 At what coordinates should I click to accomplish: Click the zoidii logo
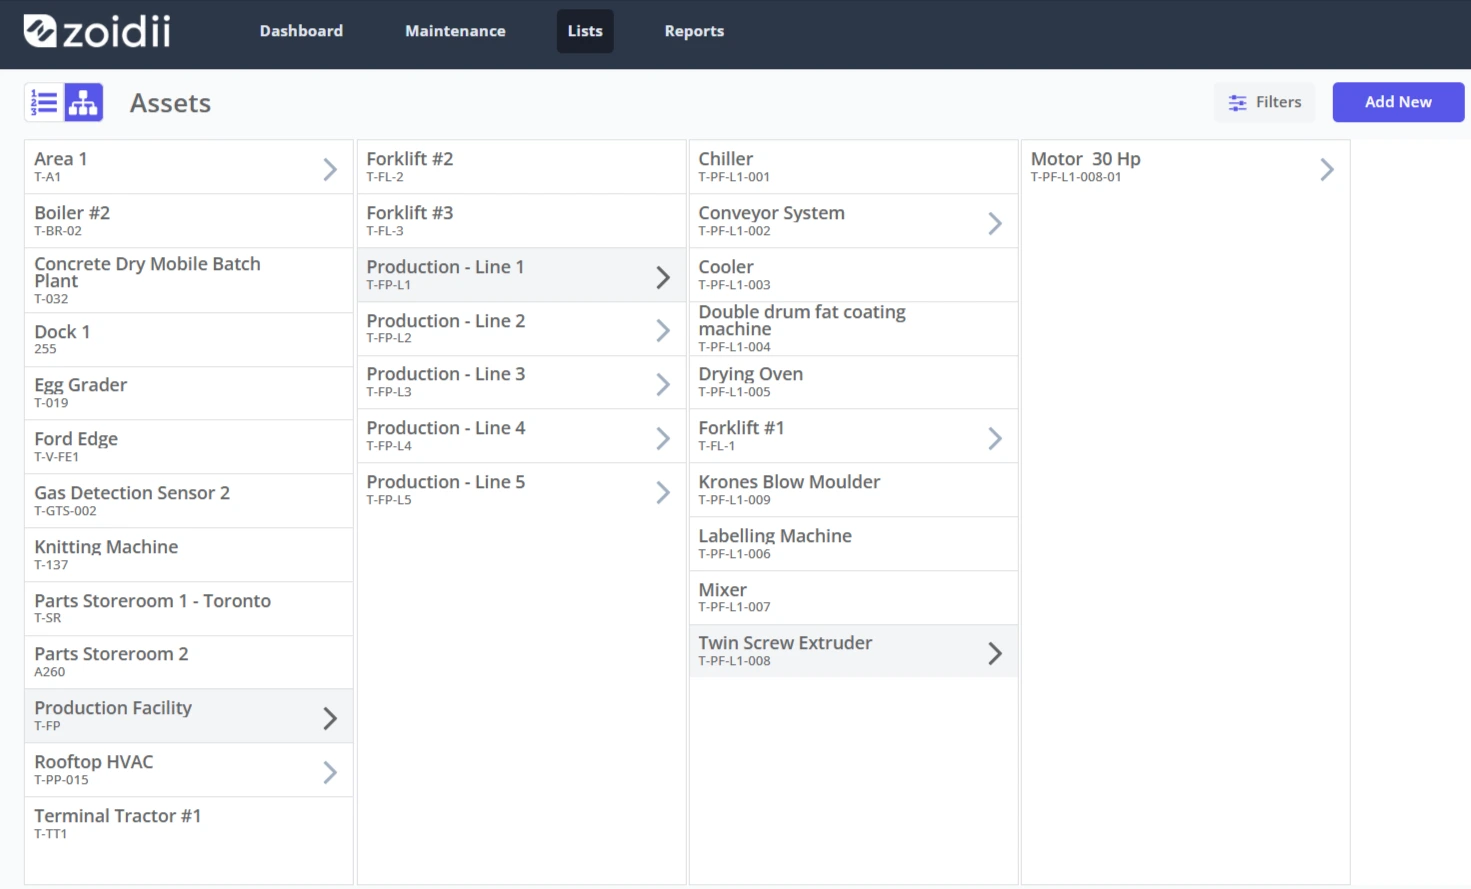[97, 31]
